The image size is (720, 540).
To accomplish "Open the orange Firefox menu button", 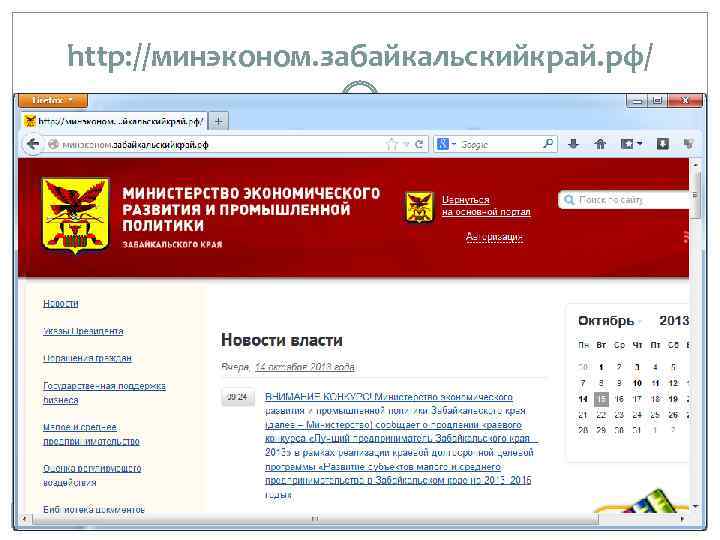I will click(x=53, y=100).
